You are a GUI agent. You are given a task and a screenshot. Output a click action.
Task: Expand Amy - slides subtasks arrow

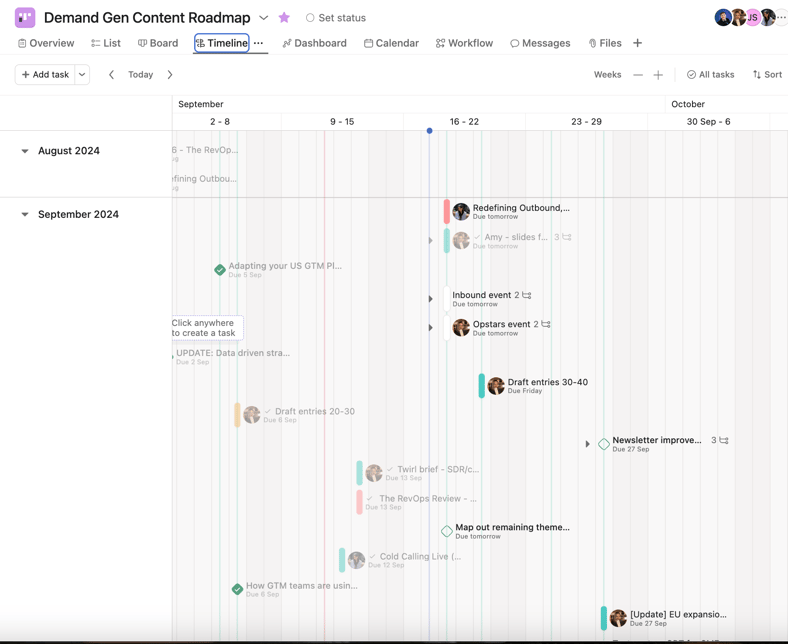pos(430,240)
